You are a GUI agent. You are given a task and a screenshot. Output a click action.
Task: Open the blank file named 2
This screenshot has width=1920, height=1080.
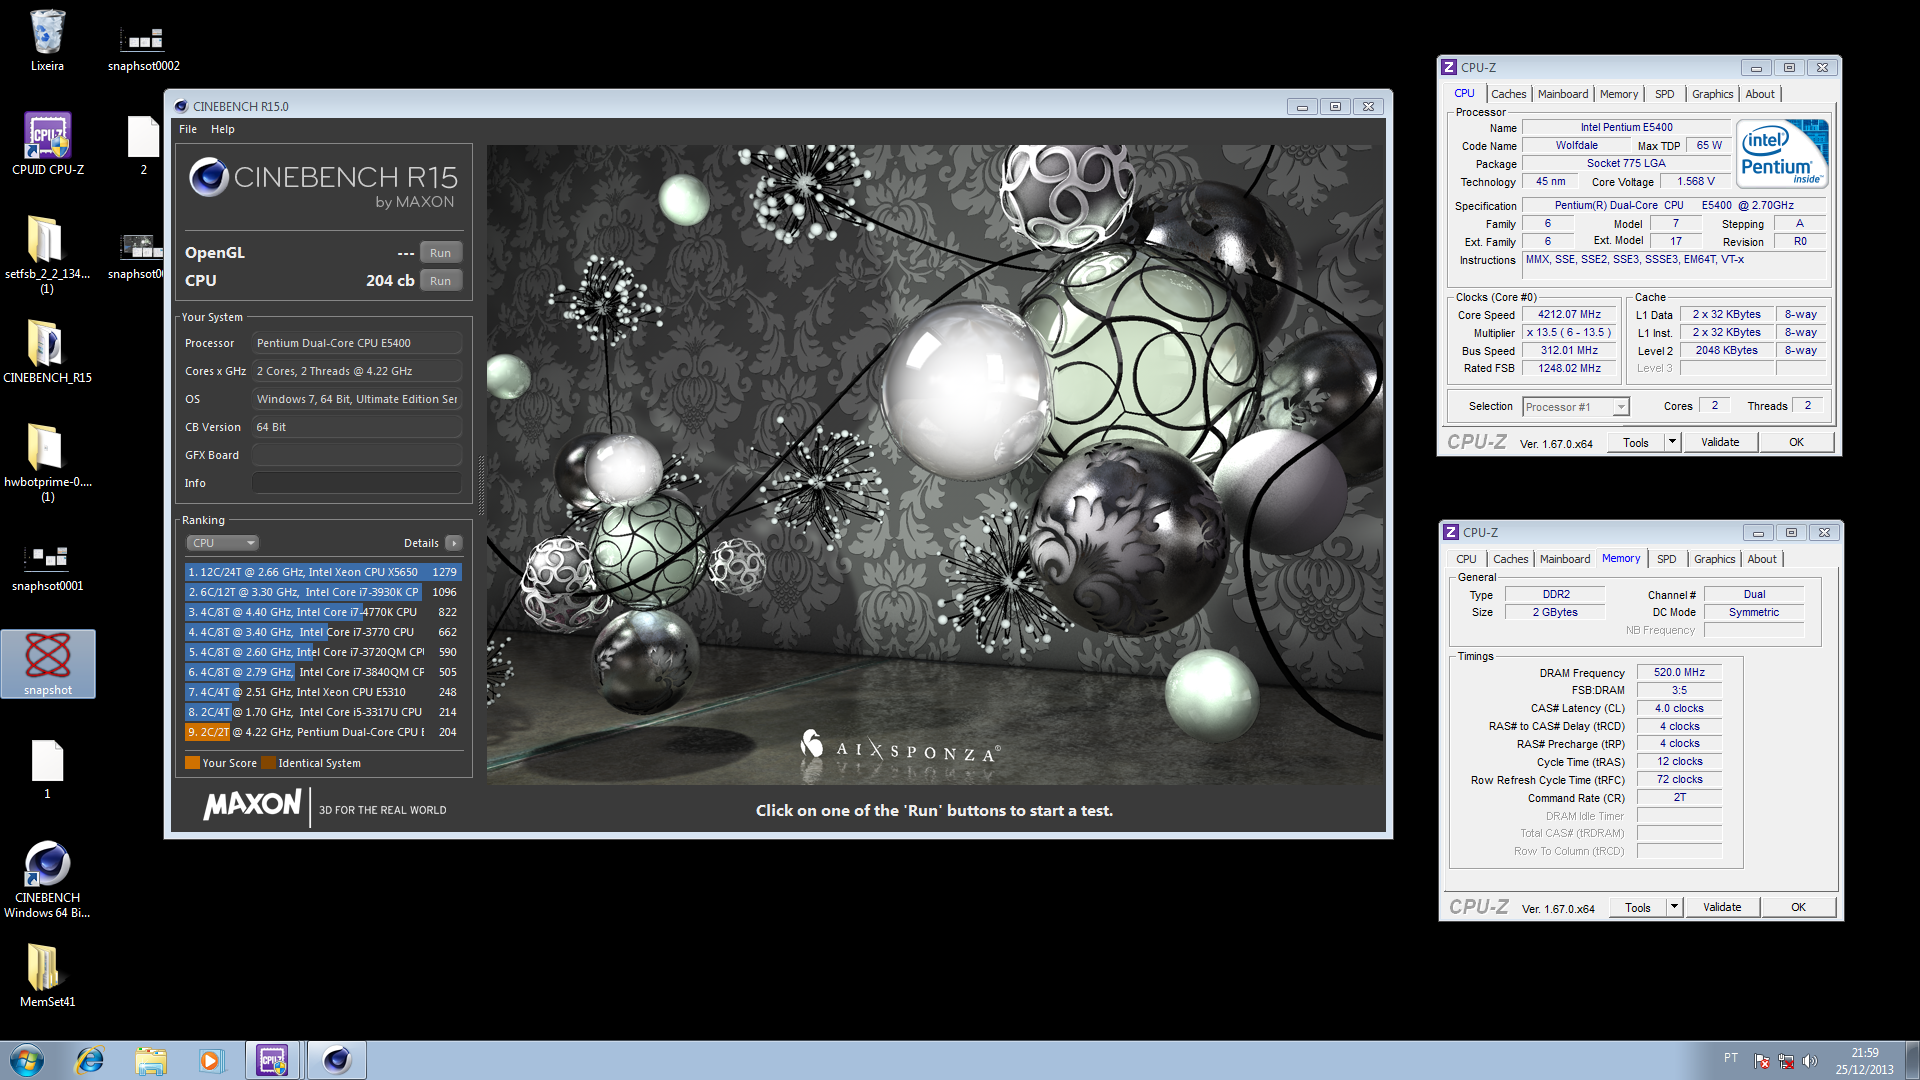pyautogui.click(x=143, y=145)
